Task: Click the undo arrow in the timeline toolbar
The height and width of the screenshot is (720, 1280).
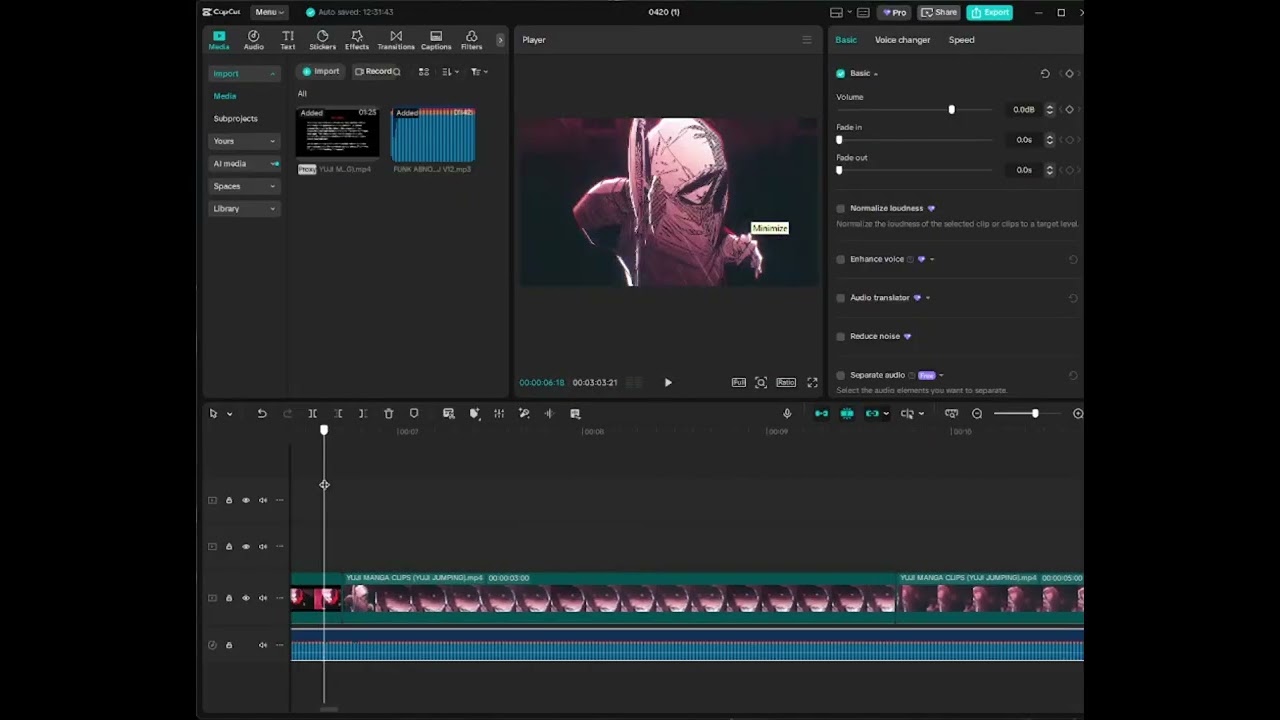Action: pyautogui.click(x=262, y=413)
